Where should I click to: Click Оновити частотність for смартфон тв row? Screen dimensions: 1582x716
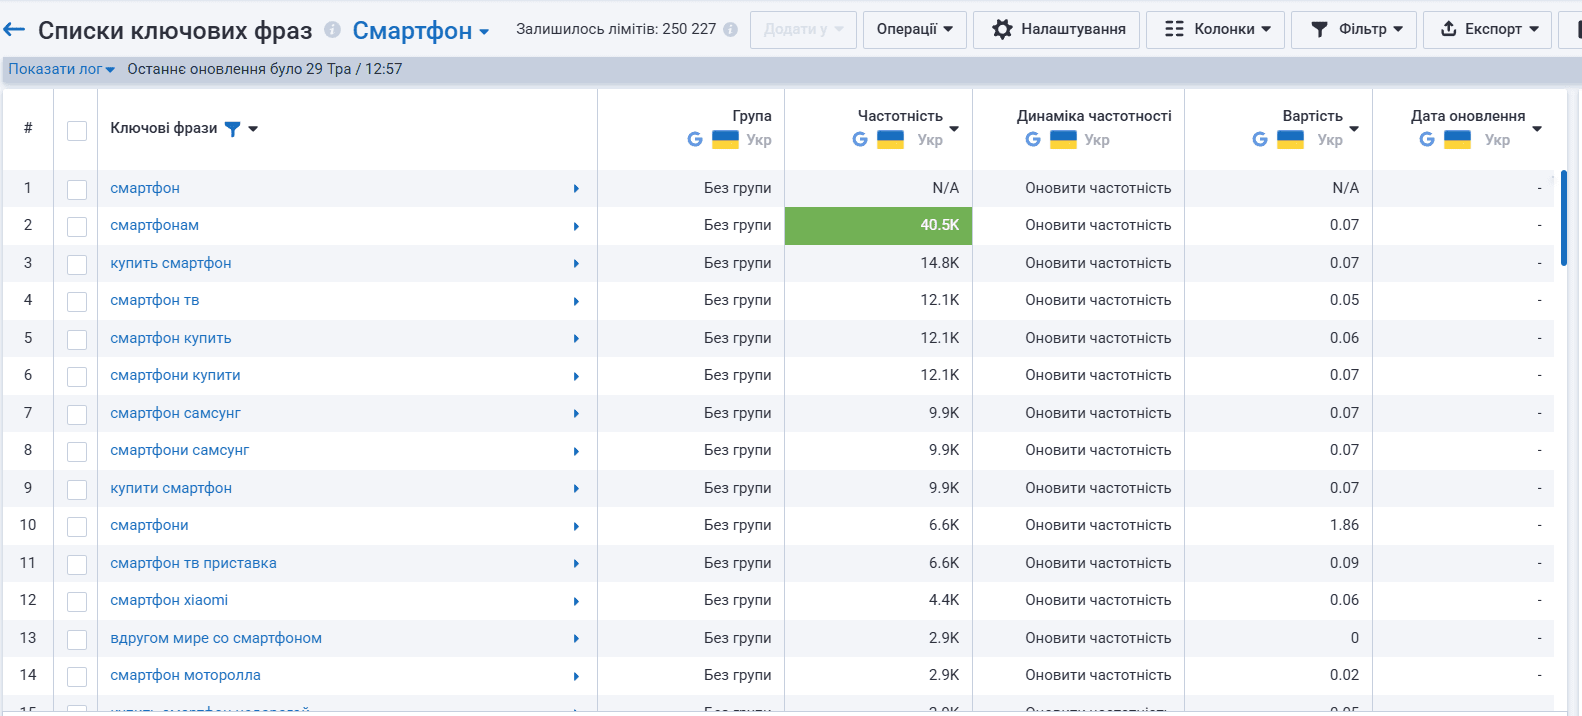pos(1098,300)
